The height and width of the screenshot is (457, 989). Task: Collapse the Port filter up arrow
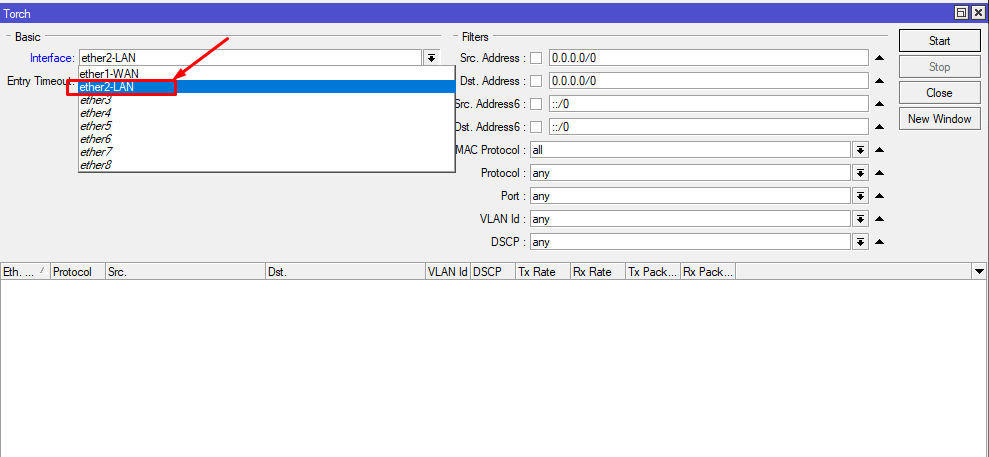pos(880,196)
